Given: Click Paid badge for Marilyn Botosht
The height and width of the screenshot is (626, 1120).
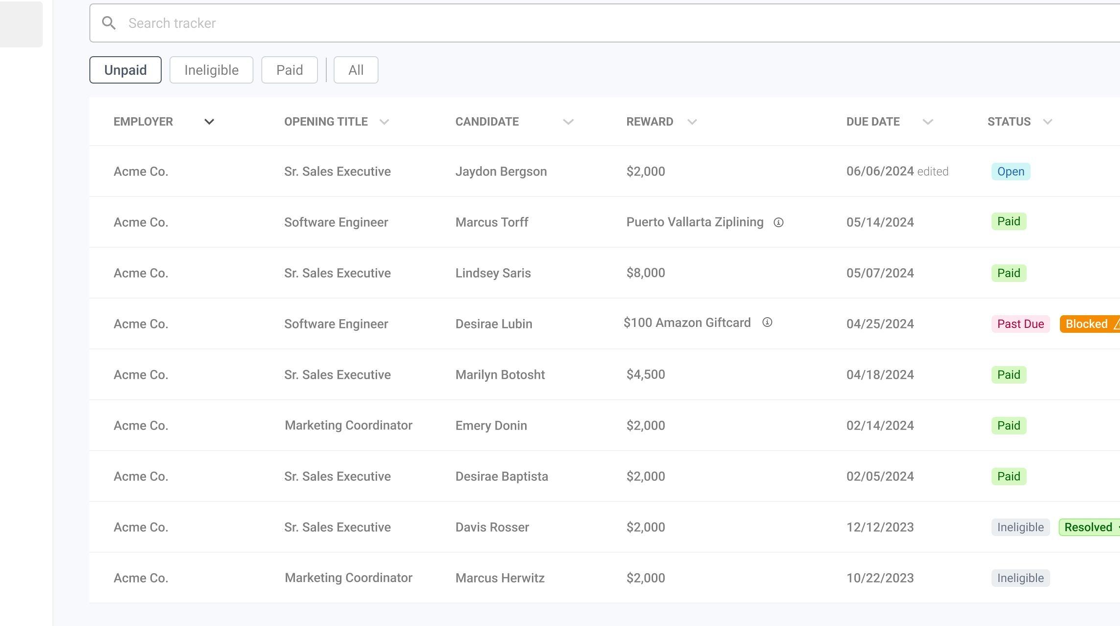Looking at the screenshot, I should point(1009,374).
